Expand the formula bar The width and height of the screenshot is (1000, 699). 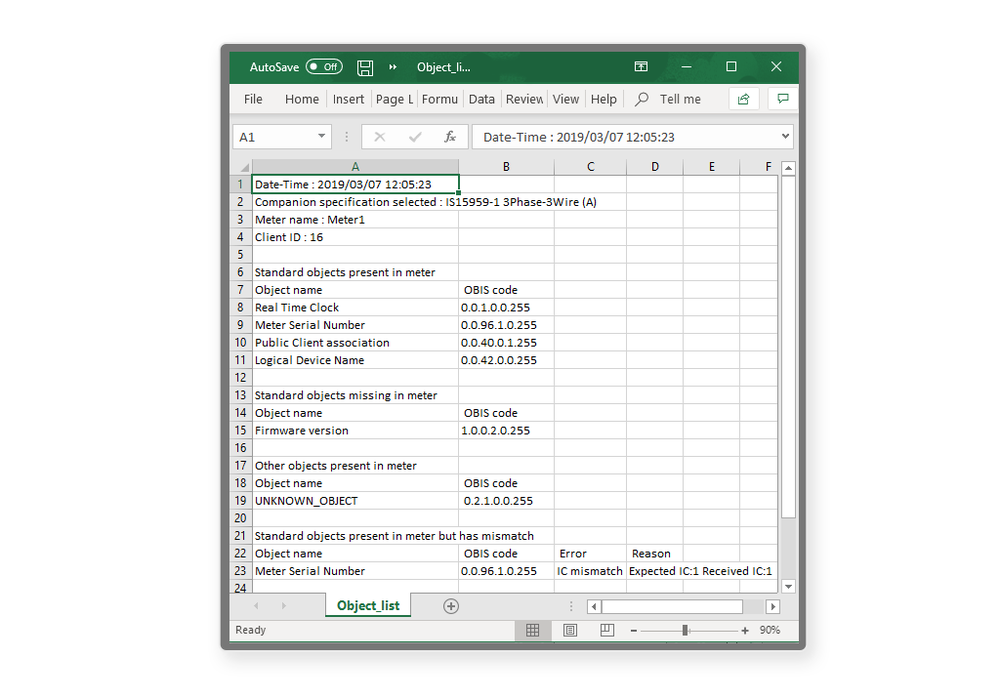click(x=784, y=137)
